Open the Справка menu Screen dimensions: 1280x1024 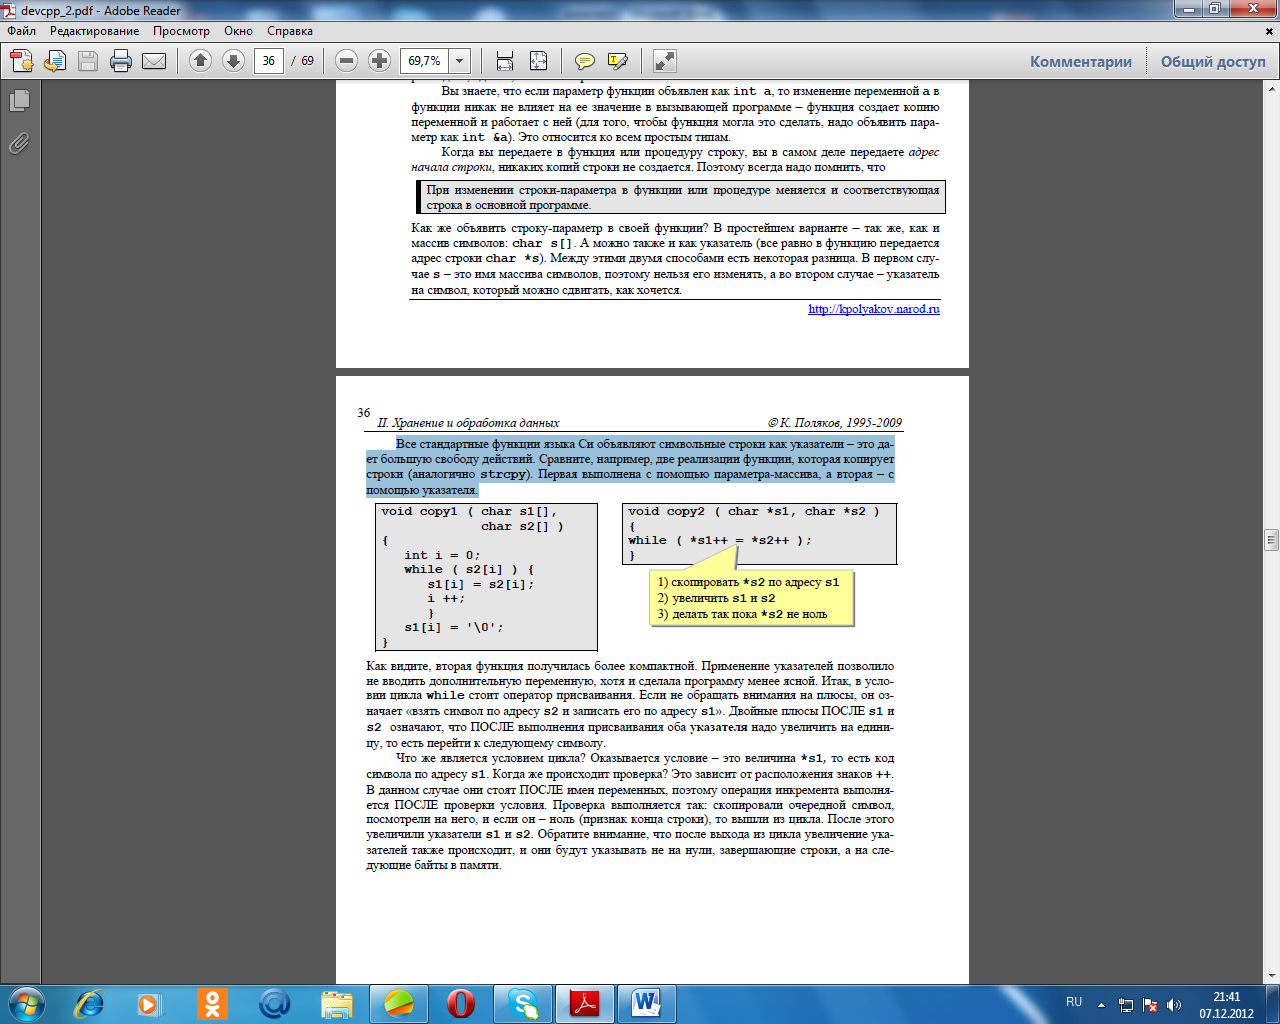click(290, 31)
